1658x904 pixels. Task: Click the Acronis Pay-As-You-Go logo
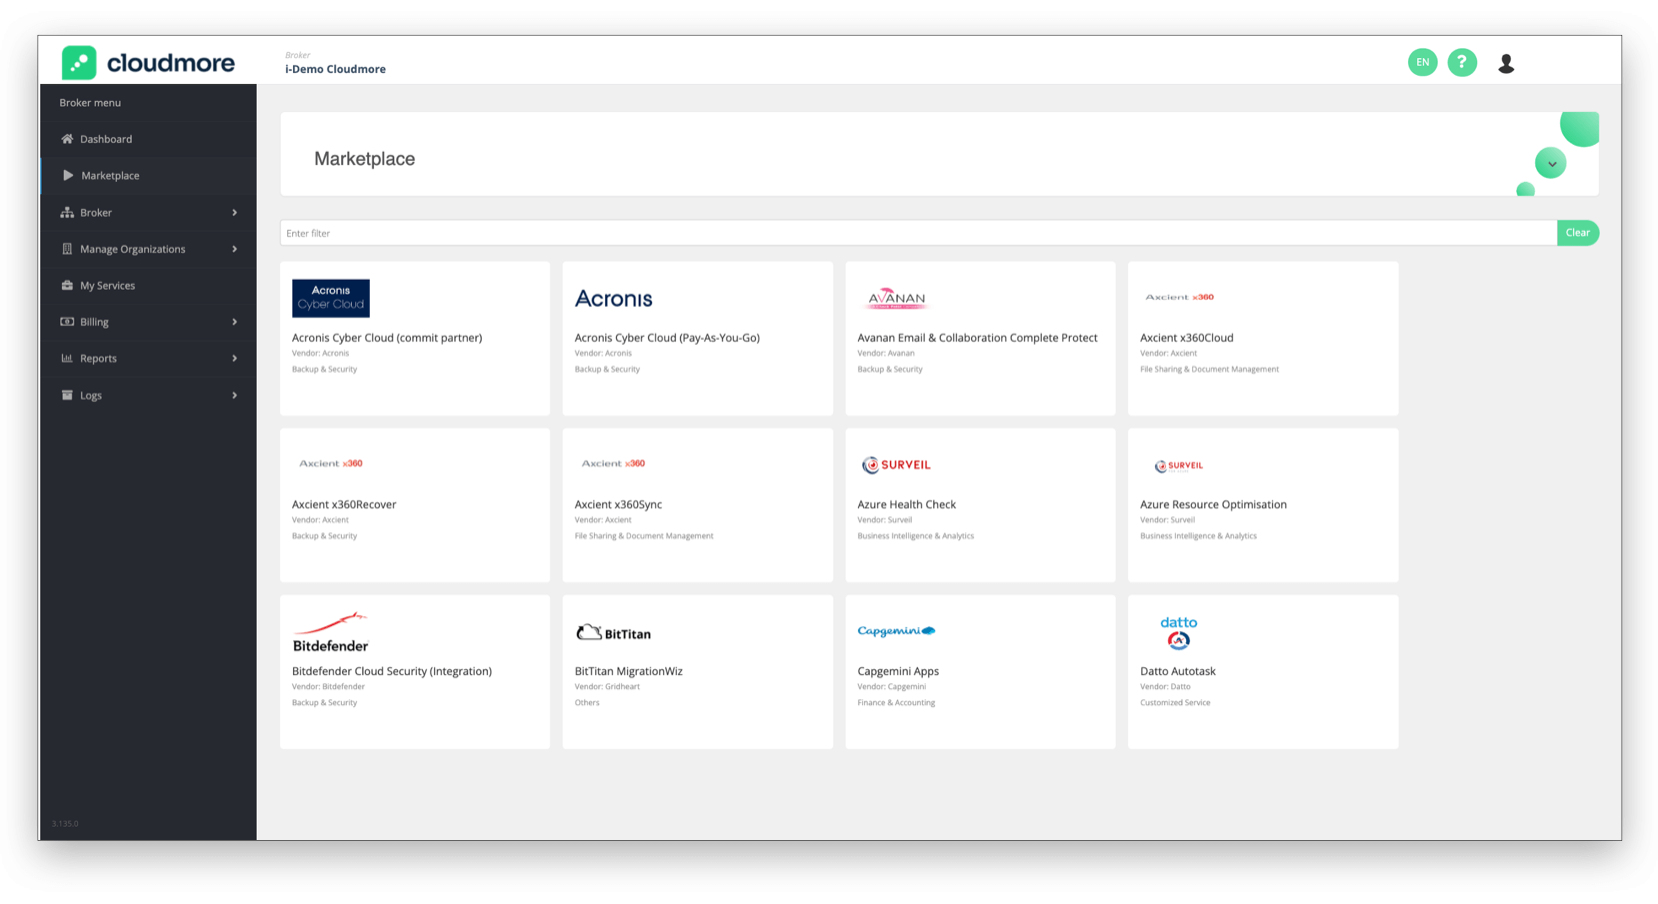tap(613, 298)
